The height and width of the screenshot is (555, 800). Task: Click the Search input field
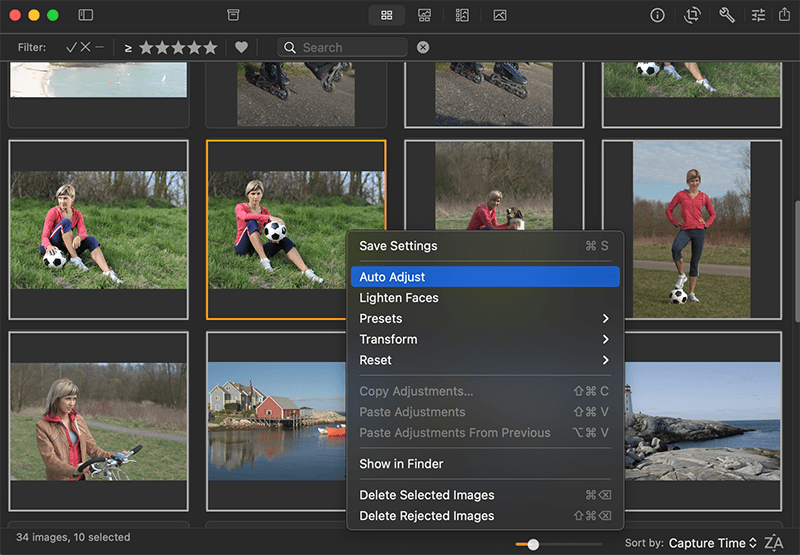tap(342, 47)
